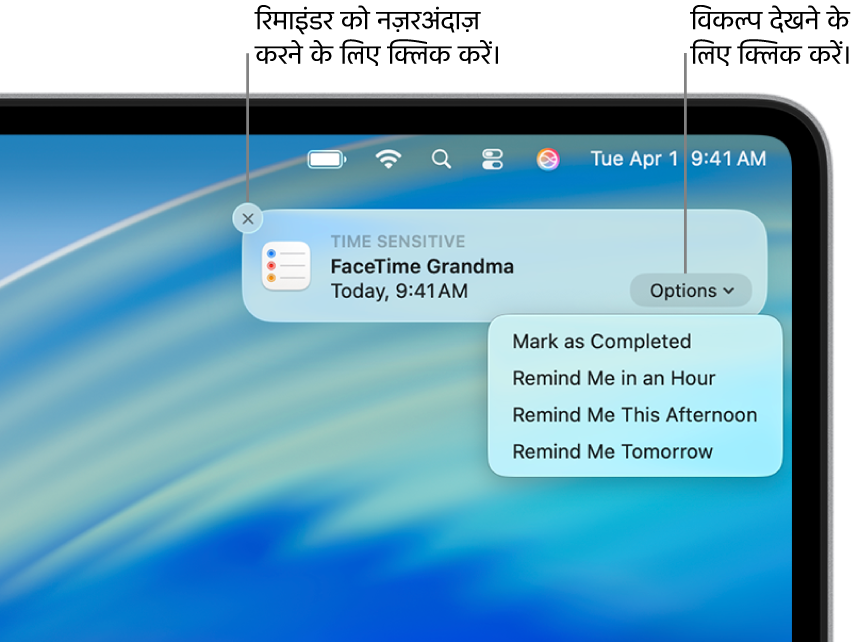
Task: Open the Options dropdown on notification
Action: (691, 290)
